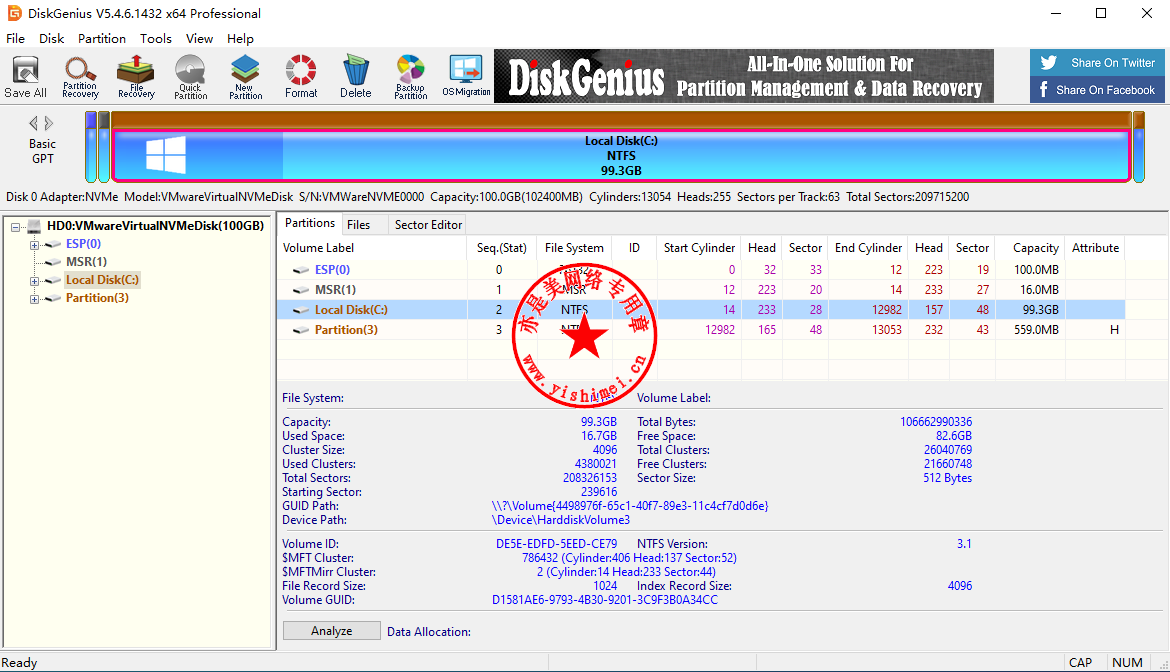Image resolution: width=1170 pixels, height=672 pixels.
Task: Expand the Local Disk(C:) tree node
Action: (34, 281)
